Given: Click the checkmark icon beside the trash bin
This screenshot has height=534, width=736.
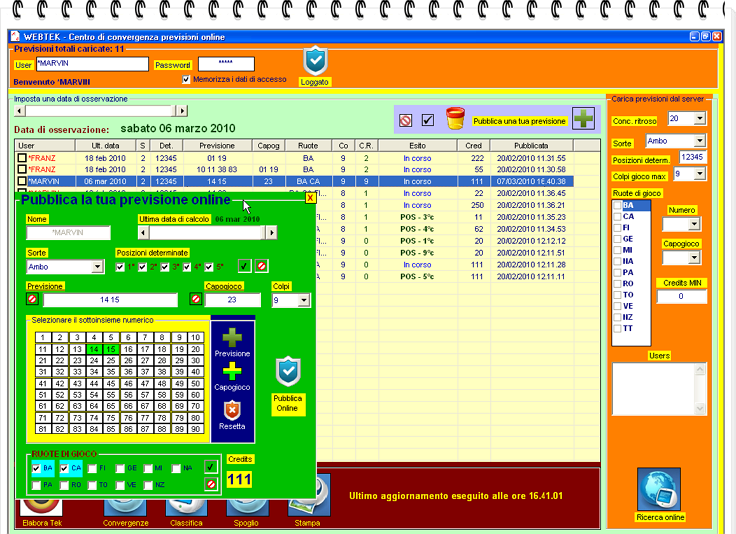Looking at the screenshot, I should pos(428,120).
